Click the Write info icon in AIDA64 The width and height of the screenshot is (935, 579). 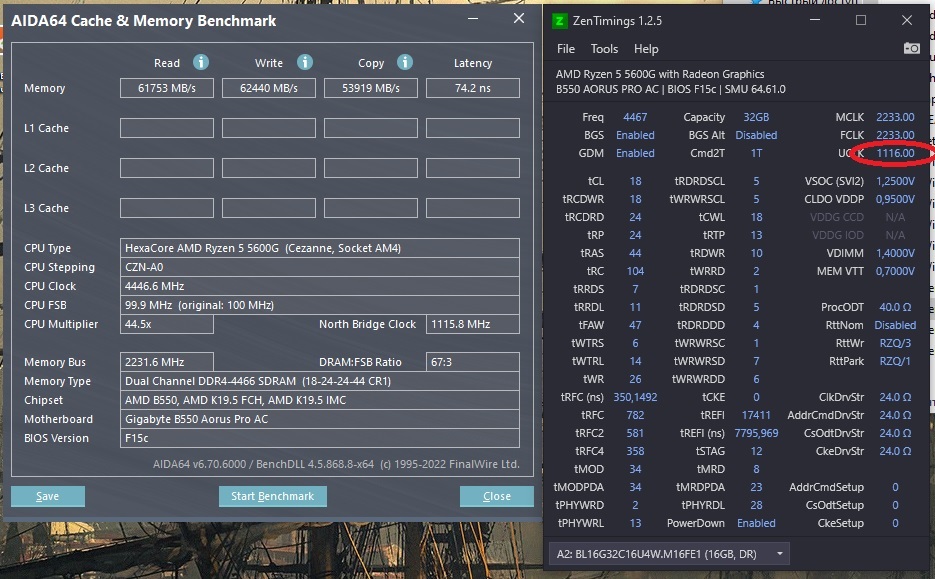tap(305, 62)
